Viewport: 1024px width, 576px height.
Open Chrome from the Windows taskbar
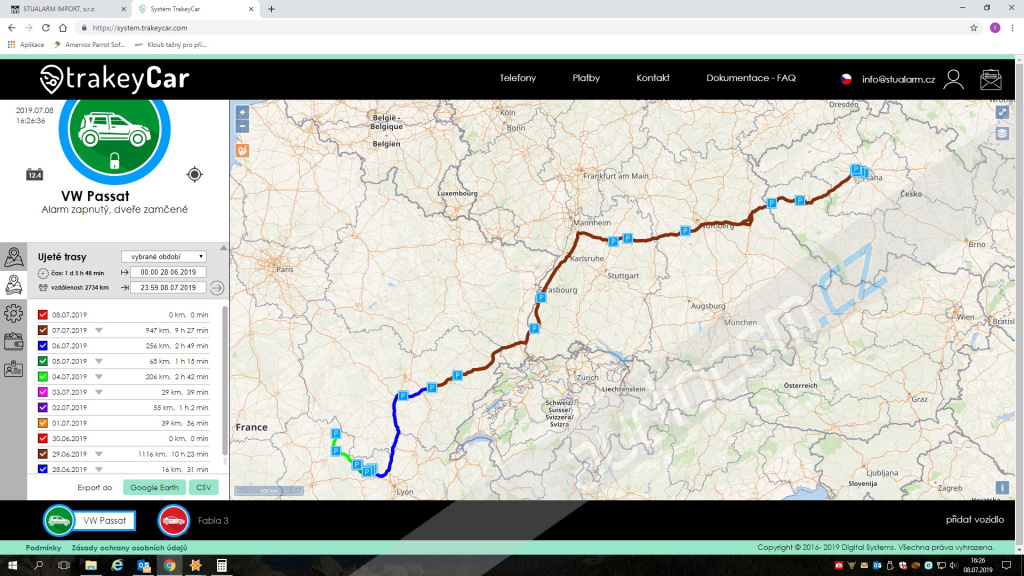coord(169,566)
